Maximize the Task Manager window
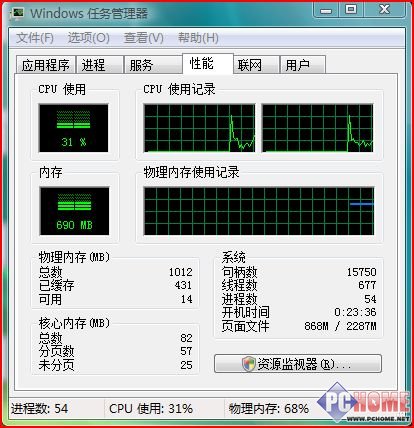 click(351, 9)
